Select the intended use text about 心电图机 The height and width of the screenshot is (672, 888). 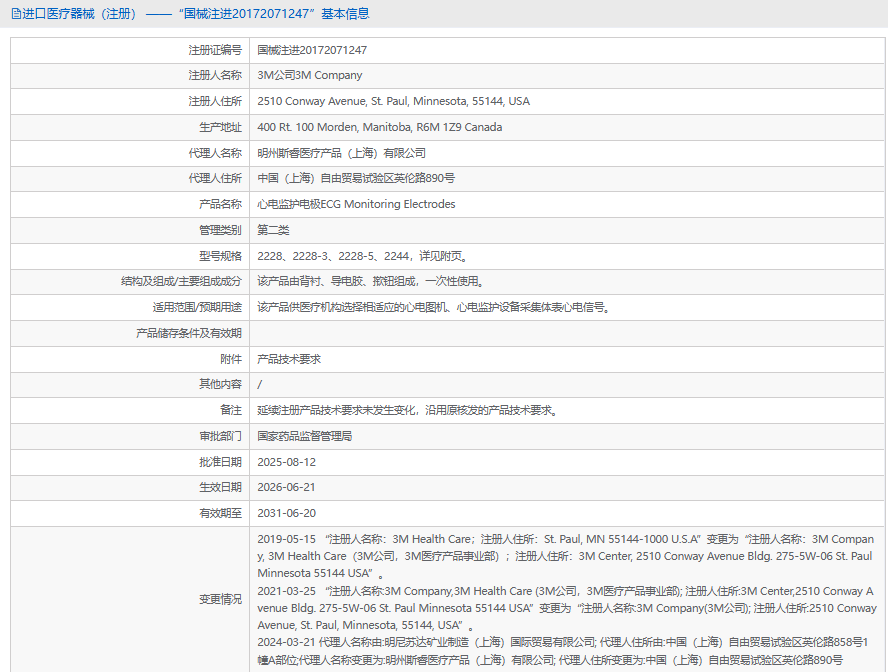click(434, 307)
